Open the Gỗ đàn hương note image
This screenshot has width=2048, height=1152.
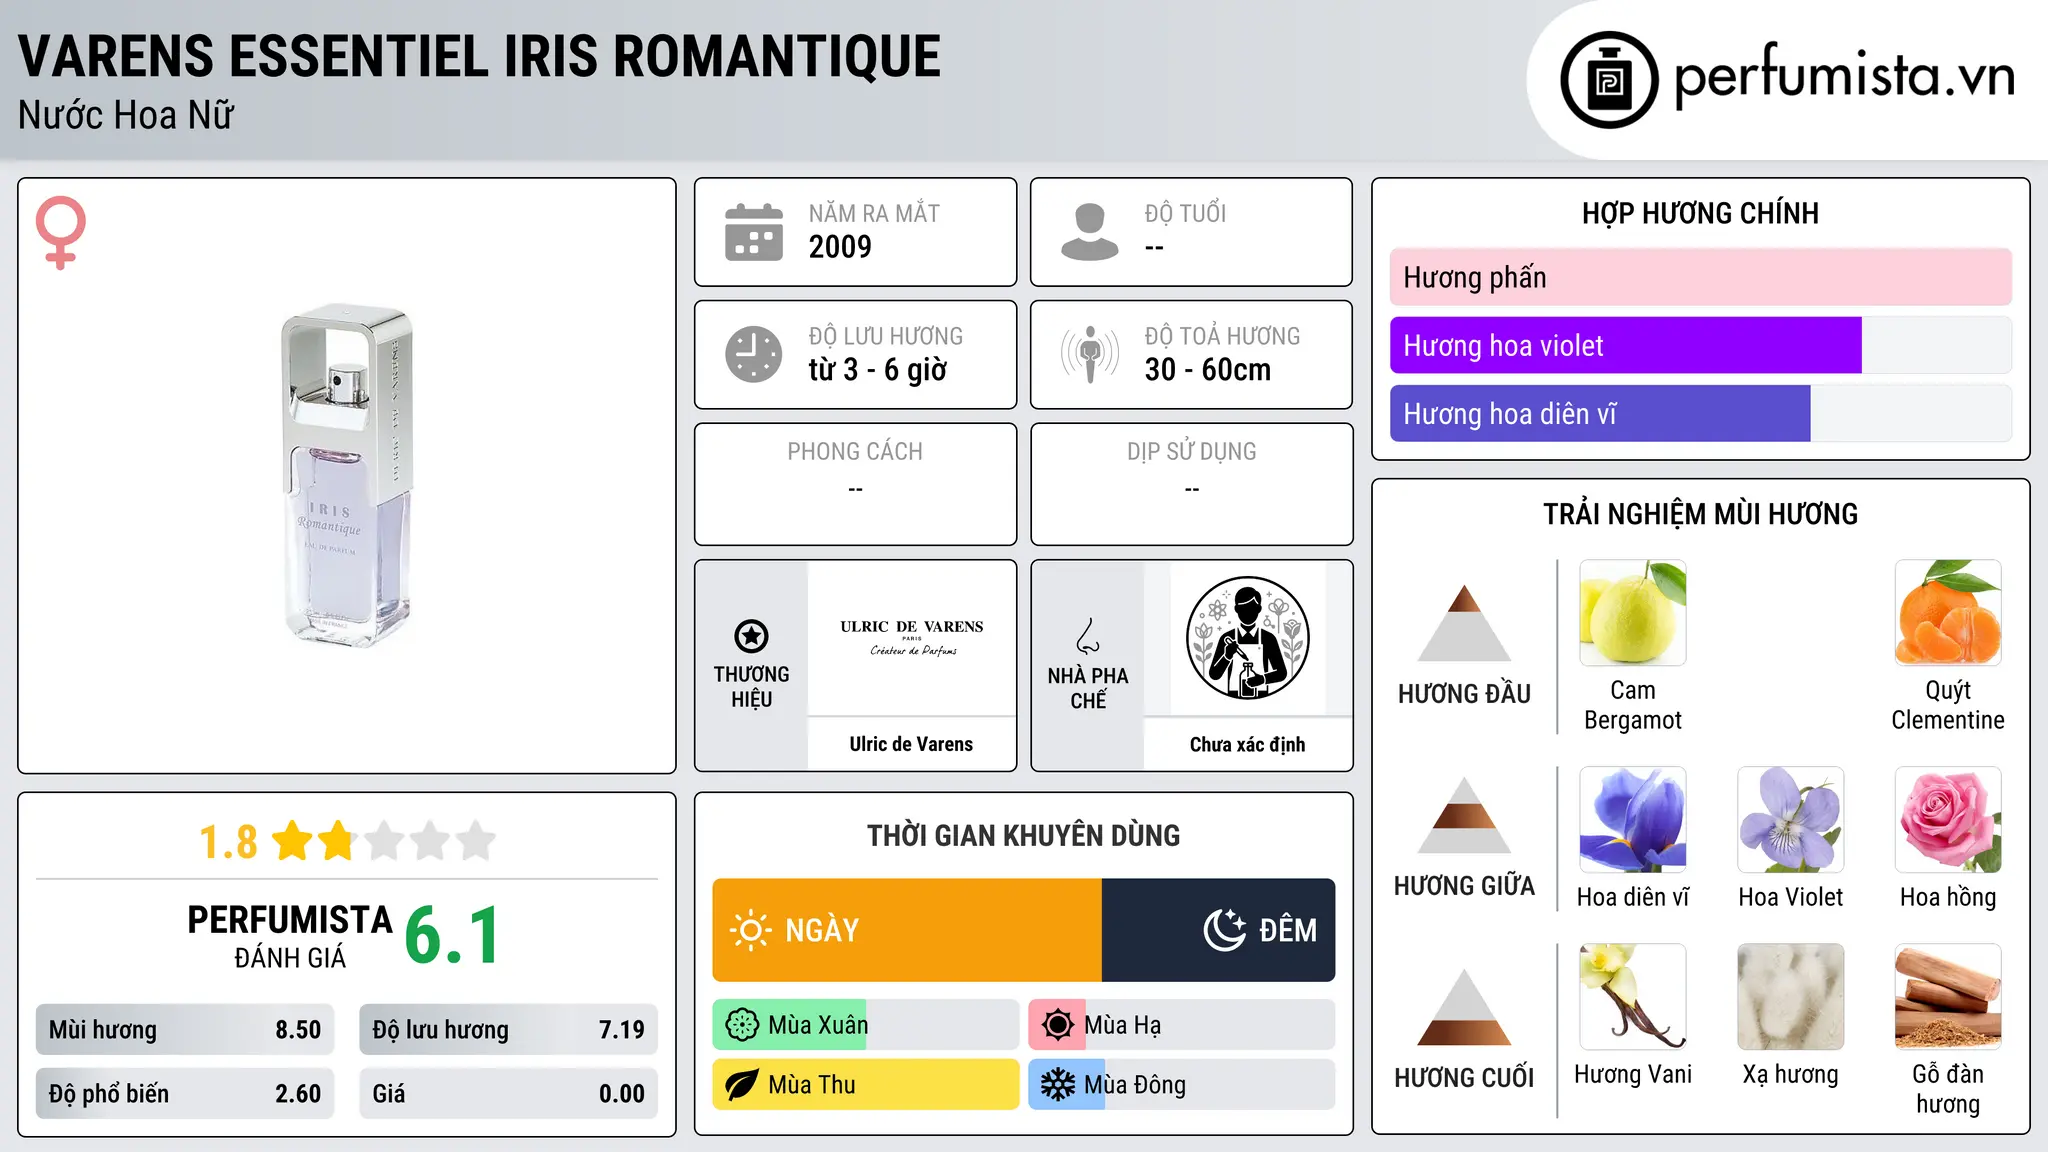[1948, 997]
